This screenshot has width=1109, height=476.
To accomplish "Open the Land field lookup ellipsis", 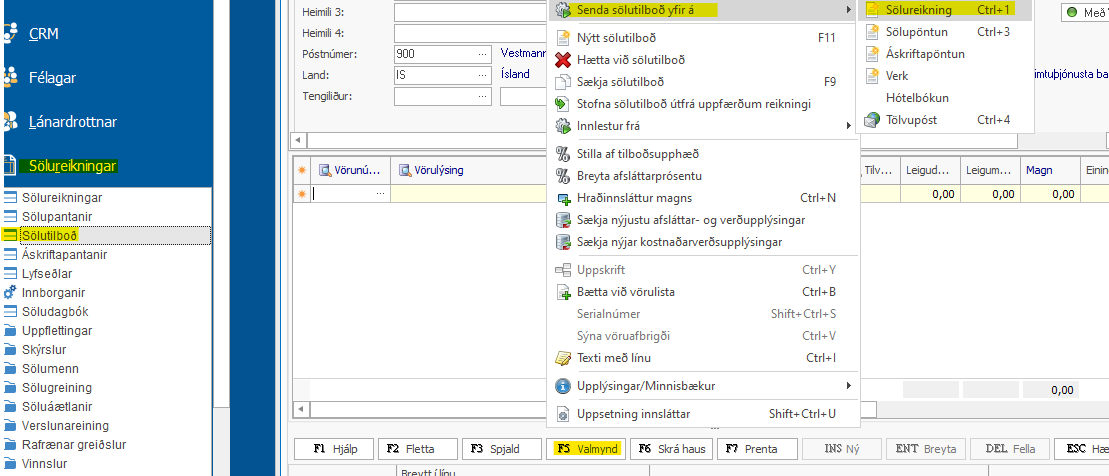I will [x=483, y=75].
